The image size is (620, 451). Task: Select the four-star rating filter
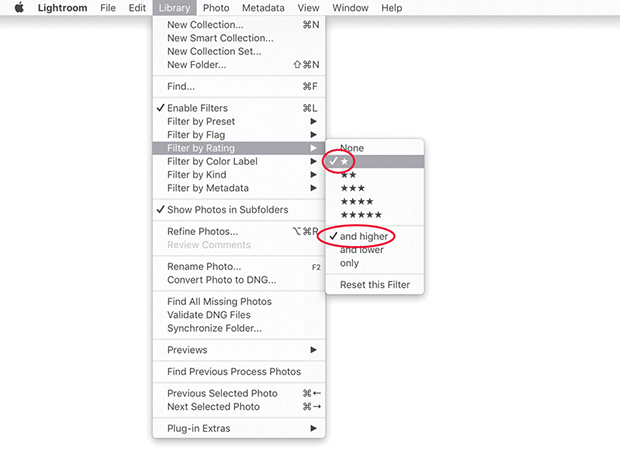click(356, 202)
